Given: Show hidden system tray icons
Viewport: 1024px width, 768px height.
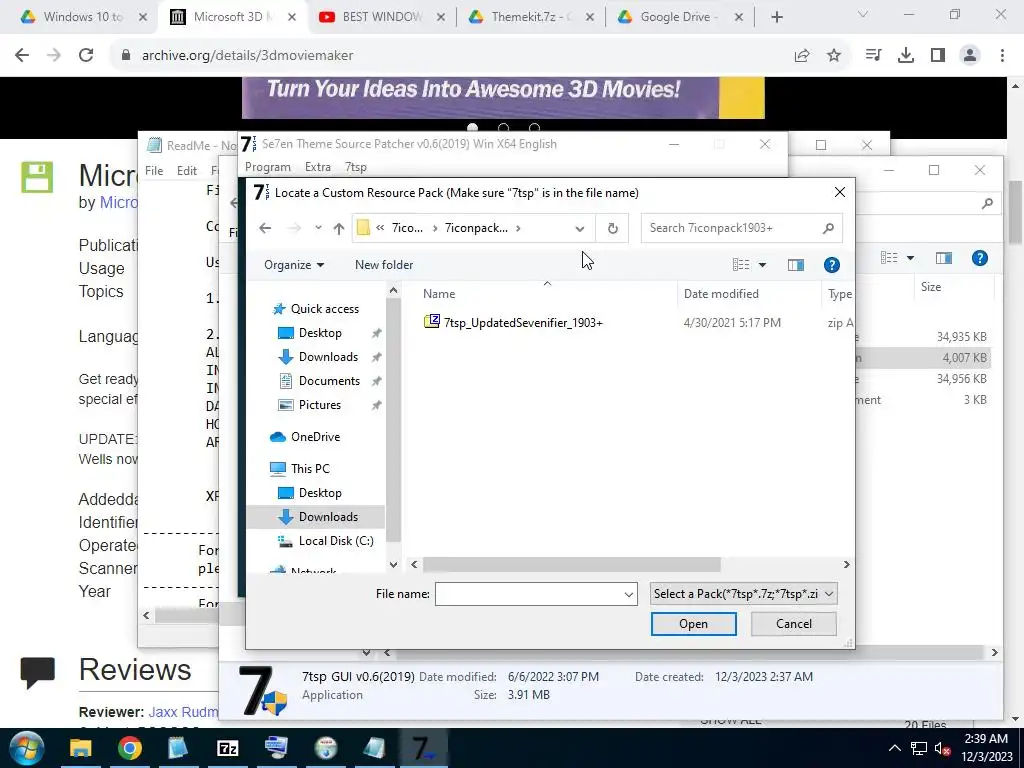Looking at the screenshot, I should 895,748.
